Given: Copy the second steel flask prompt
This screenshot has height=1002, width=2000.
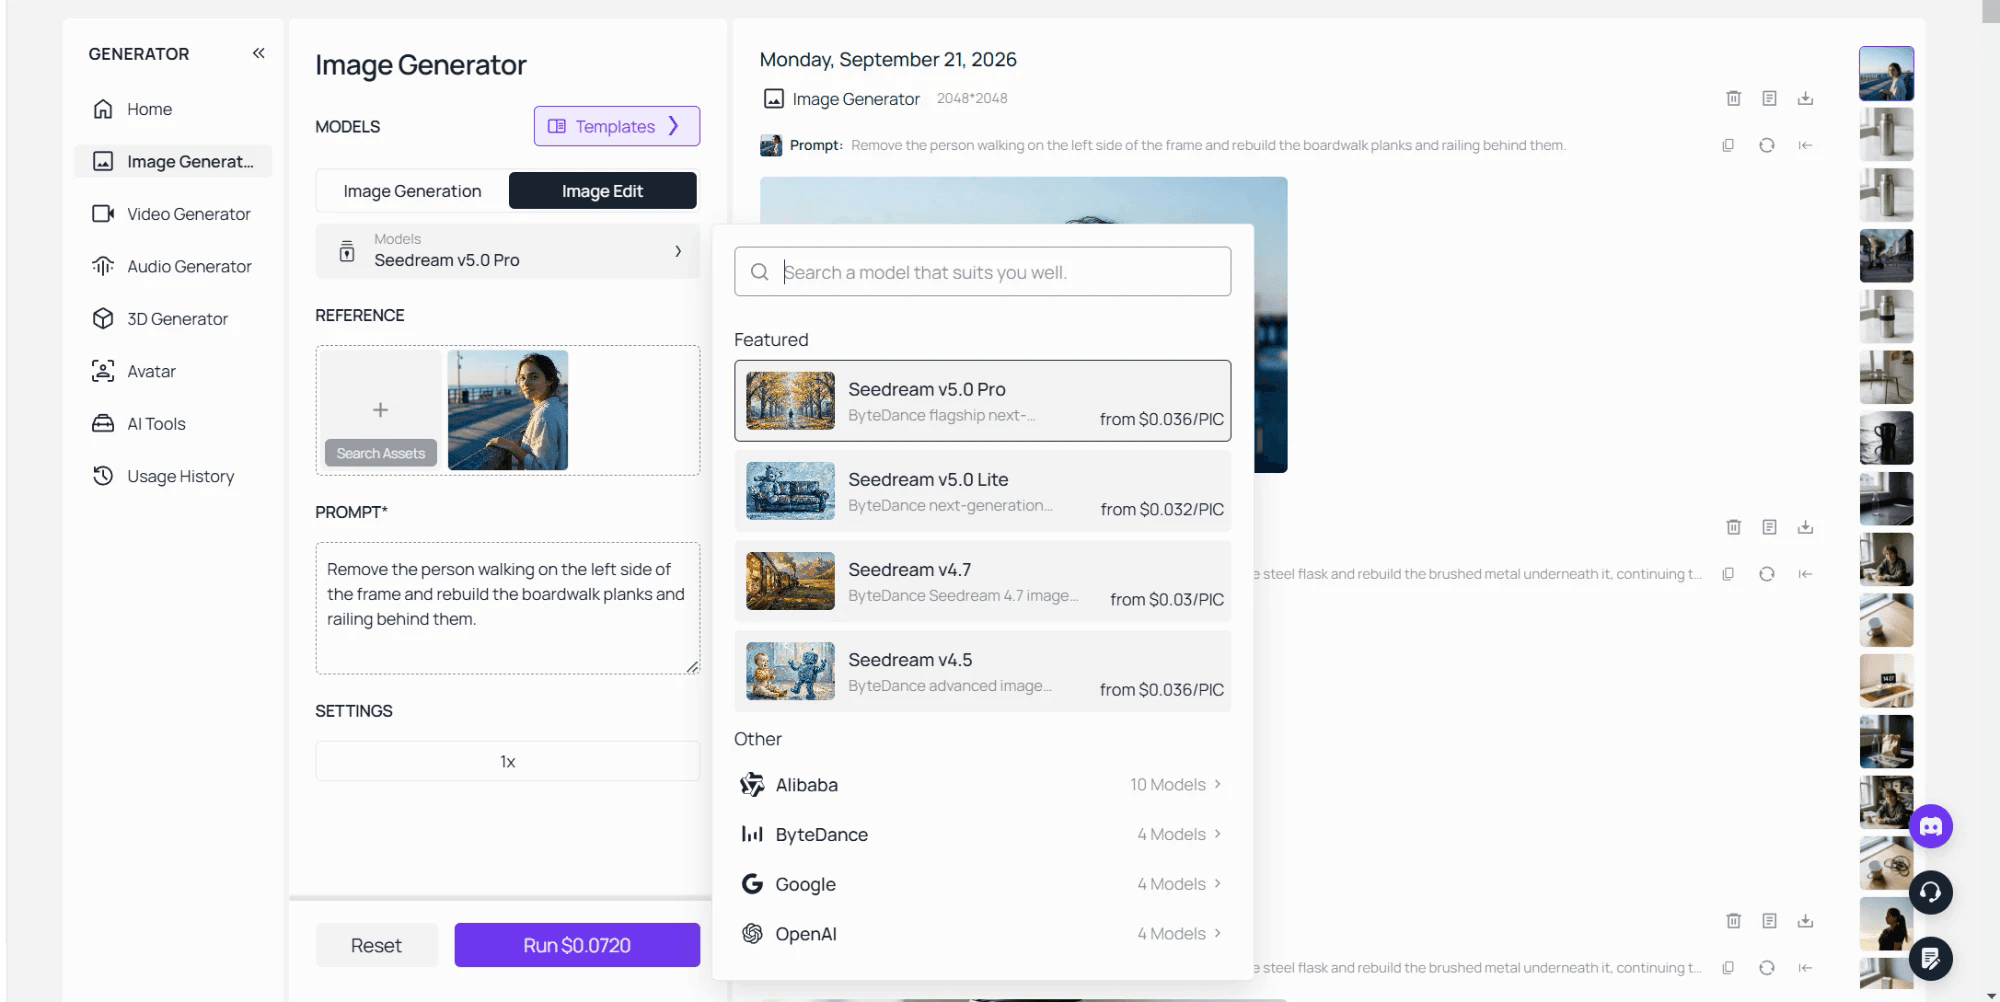Looking at the screenshot, I should pos(1728,574).
